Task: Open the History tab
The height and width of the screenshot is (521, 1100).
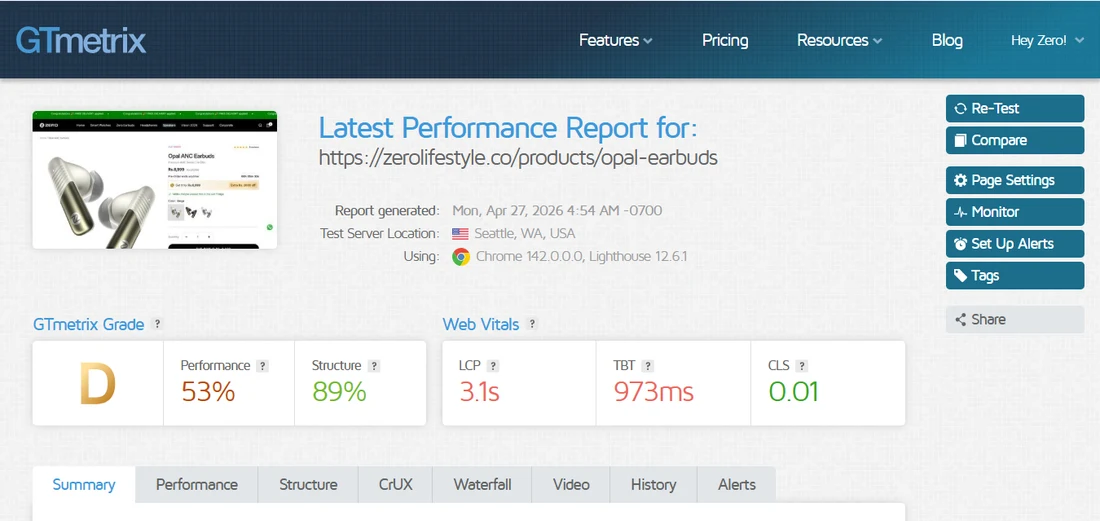Action: [653, 485]
